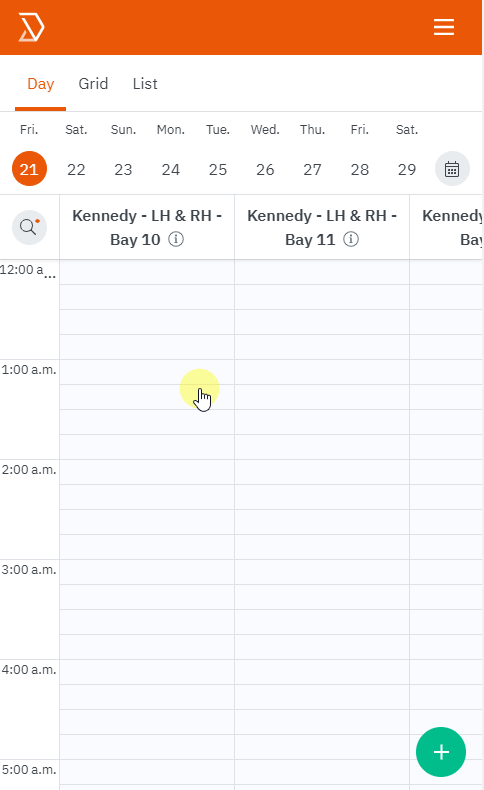Image resolution: width=484 pixels, height=790 pixels.
Task: Select Wednesday the 26th
Action: 265,169
